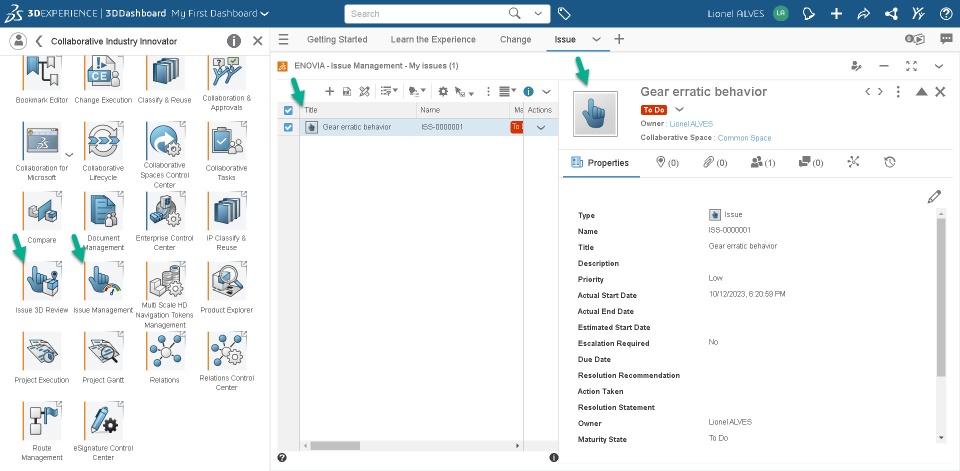Open the widget menu chevron beside fullscreen icon

(x=939, y=66)
